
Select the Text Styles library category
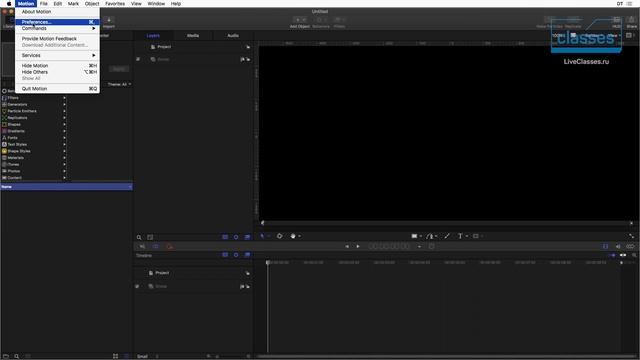[33, 144]
